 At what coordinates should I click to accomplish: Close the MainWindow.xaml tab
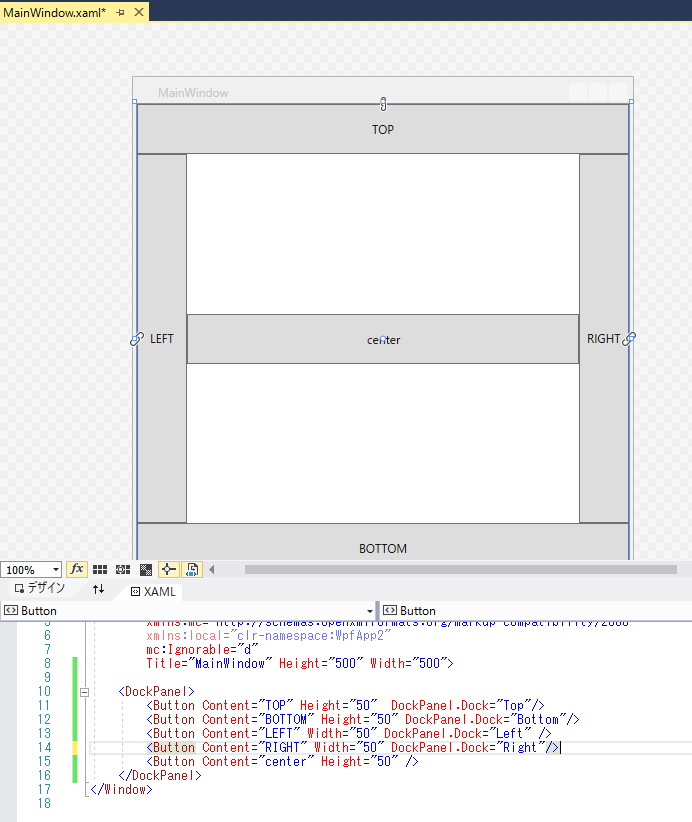point(139,12)
